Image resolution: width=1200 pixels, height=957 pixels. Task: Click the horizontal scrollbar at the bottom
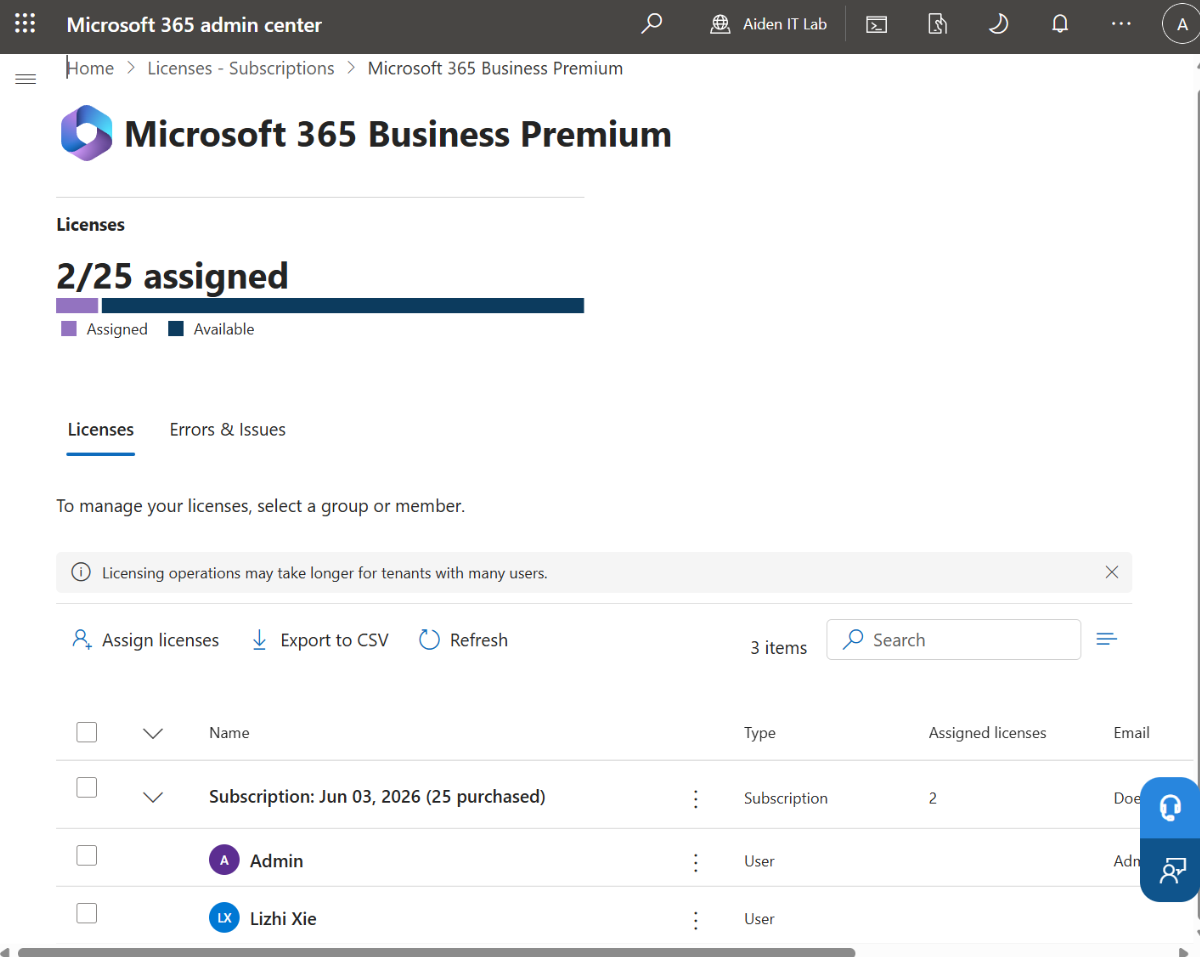click(436, 952)
